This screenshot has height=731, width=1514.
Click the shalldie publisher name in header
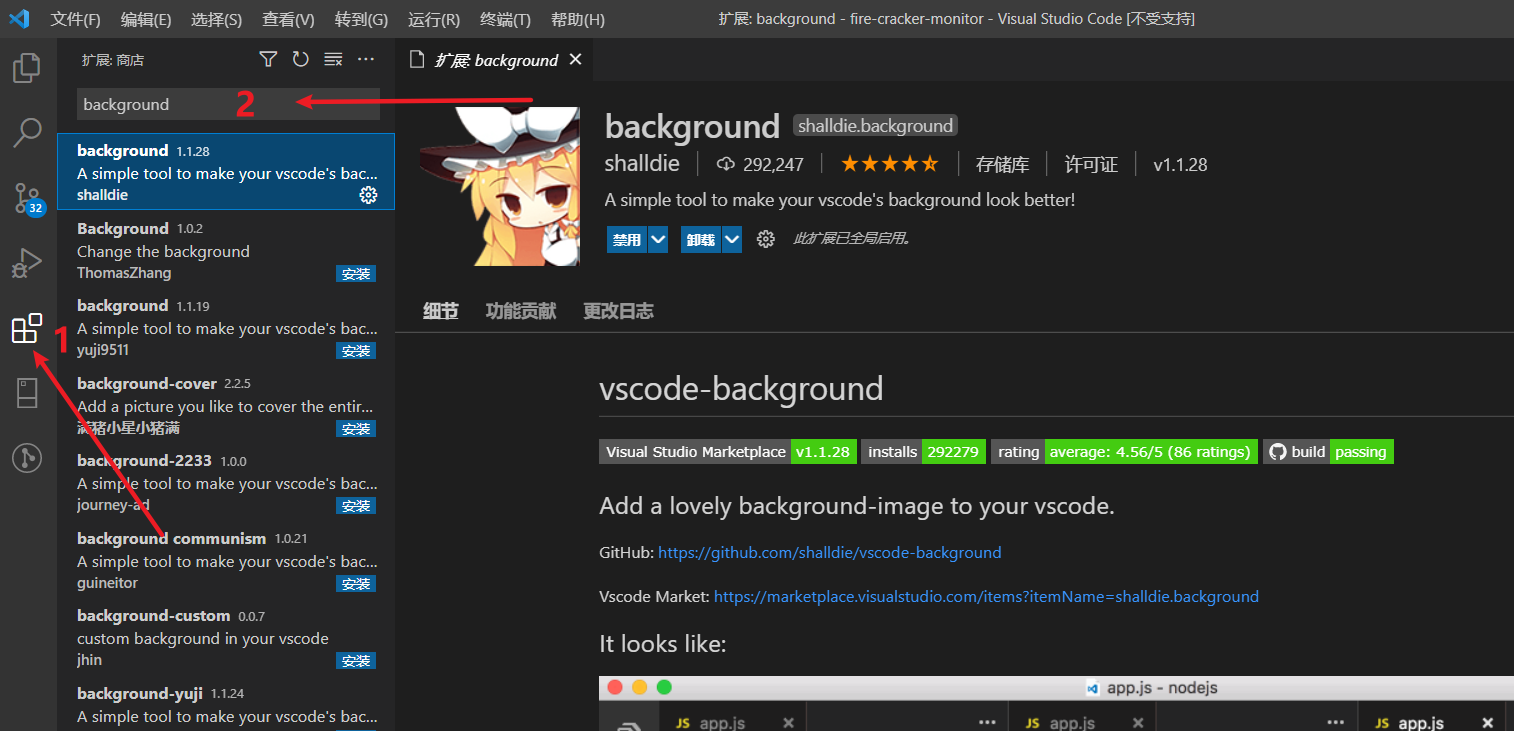pyautogui.click(x=642, y=164)
